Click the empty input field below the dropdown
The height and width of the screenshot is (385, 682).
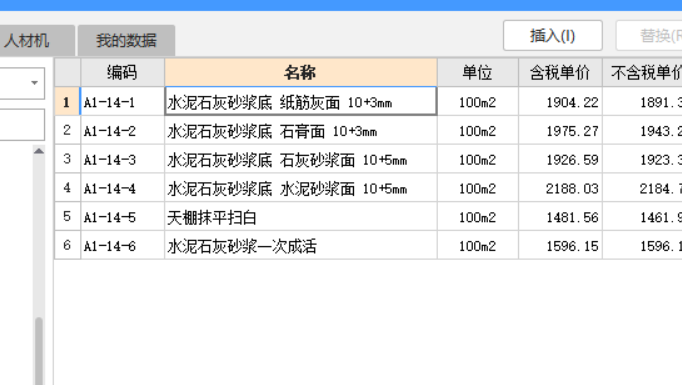coord(22,125)
